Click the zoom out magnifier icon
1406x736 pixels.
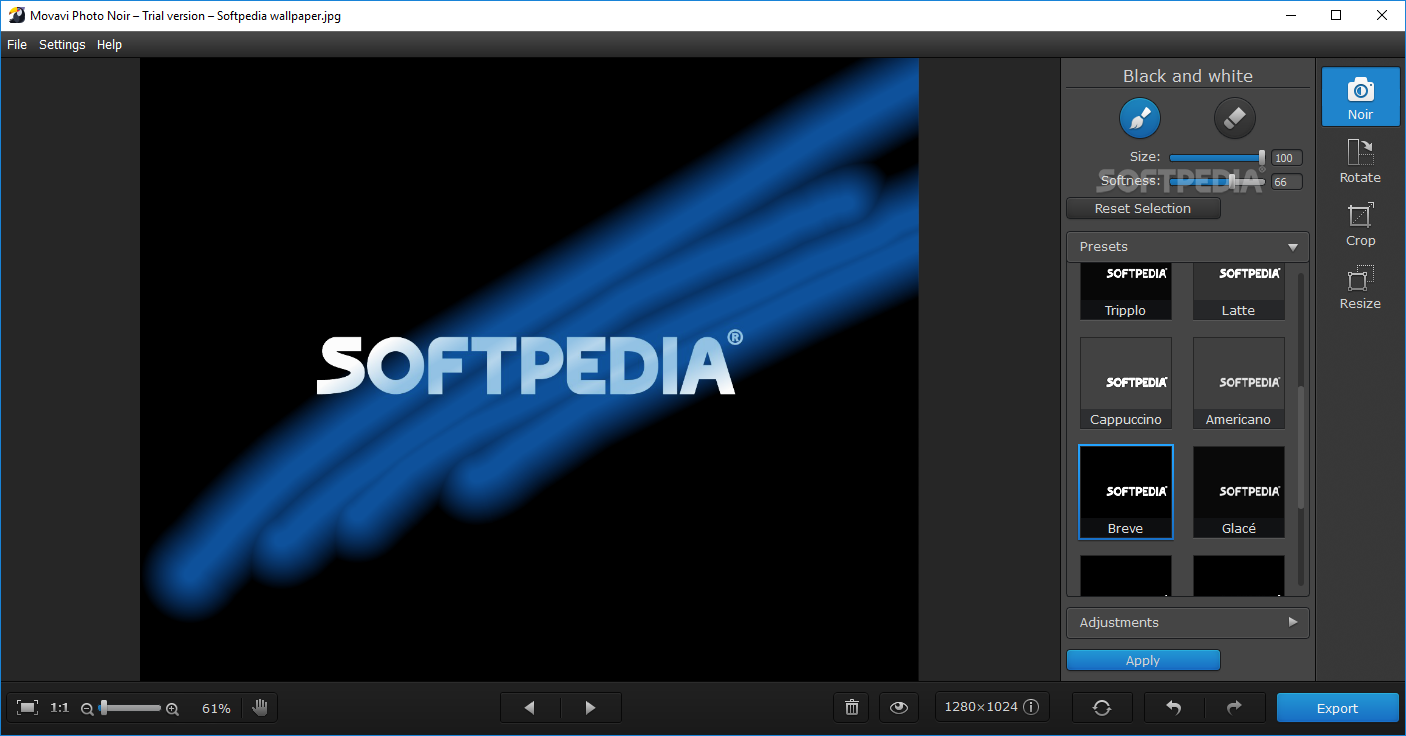pos(87,709)
